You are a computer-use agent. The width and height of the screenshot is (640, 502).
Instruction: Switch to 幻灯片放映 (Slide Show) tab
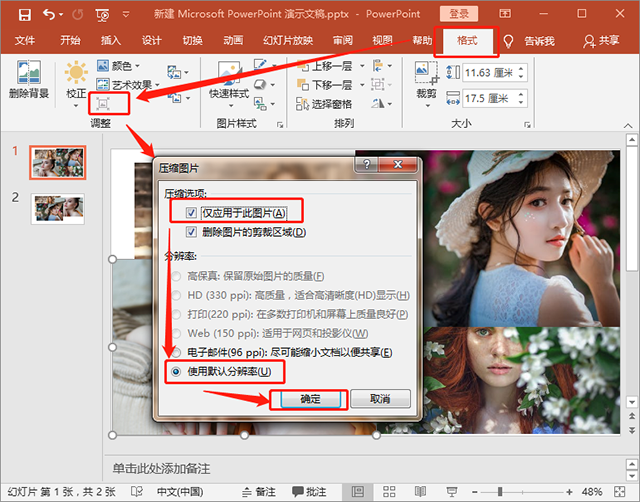click(288, 40)
